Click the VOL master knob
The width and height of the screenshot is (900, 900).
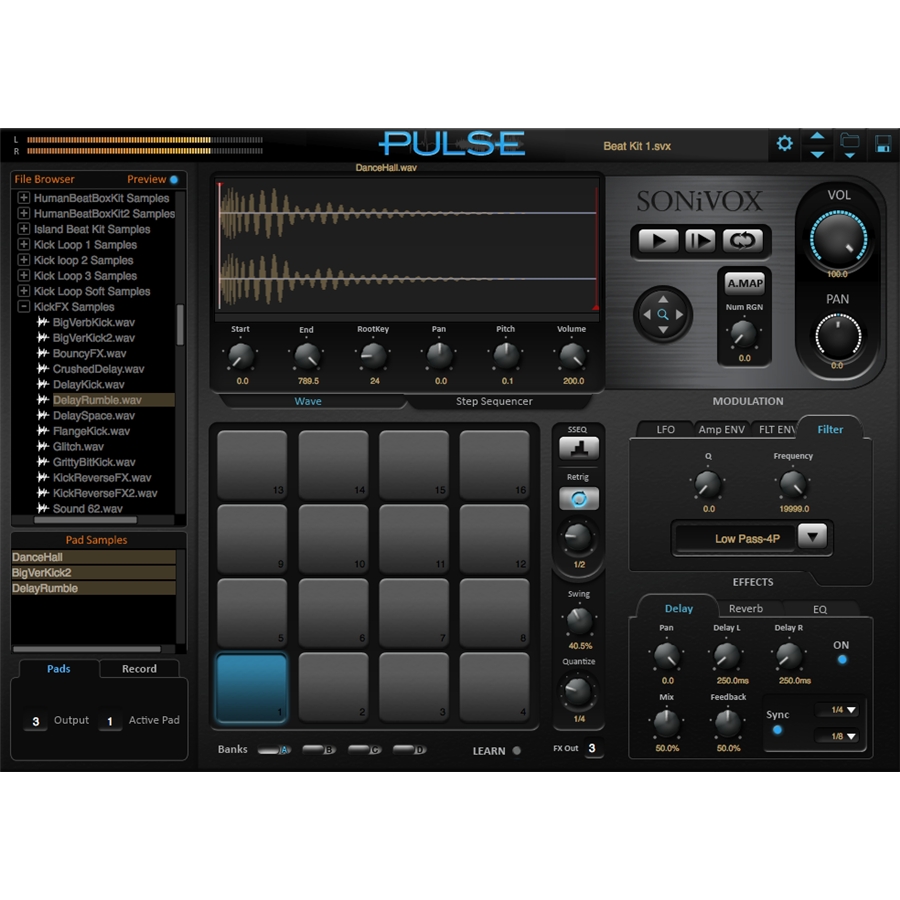point(838,239)
